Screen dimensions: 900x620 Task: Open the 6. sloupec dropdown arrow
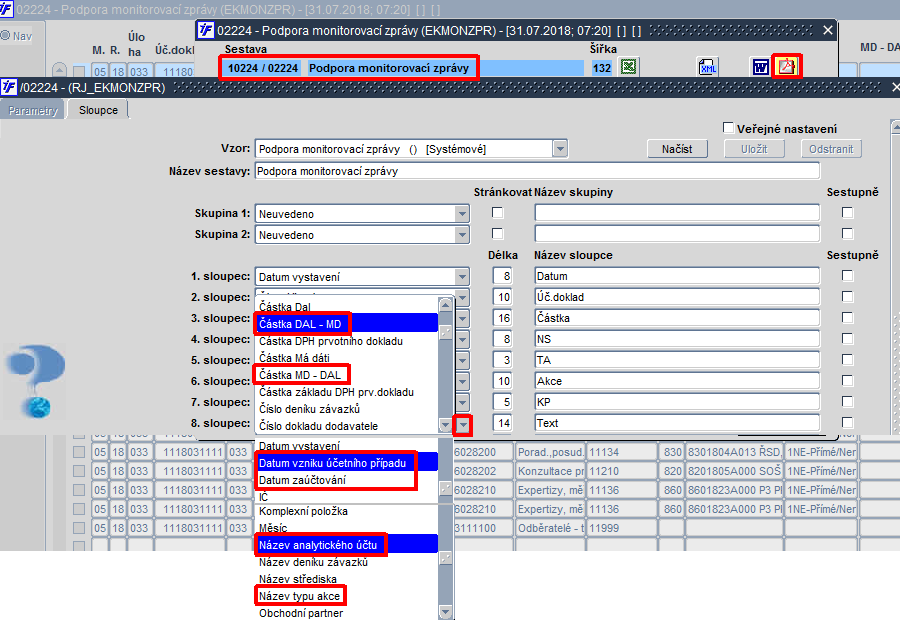pyautogui.click(x=462, y=382)
